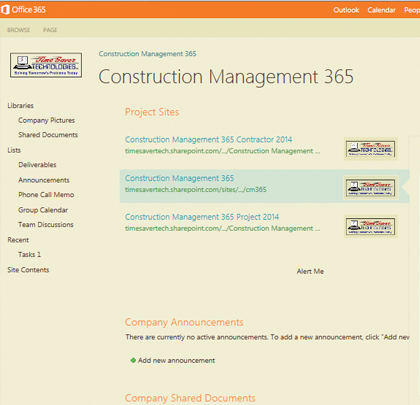Screen dimensions: 420x405
Task: Click the Alert Me link
Action: (x=310, y=271)
